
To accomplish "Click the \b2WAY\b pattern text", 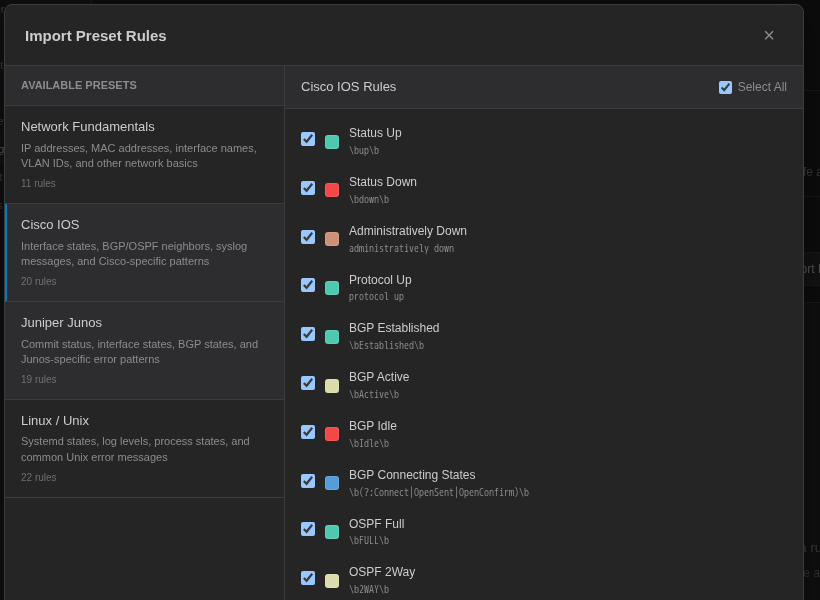I will pyautogui.click(x=369, y=590).
